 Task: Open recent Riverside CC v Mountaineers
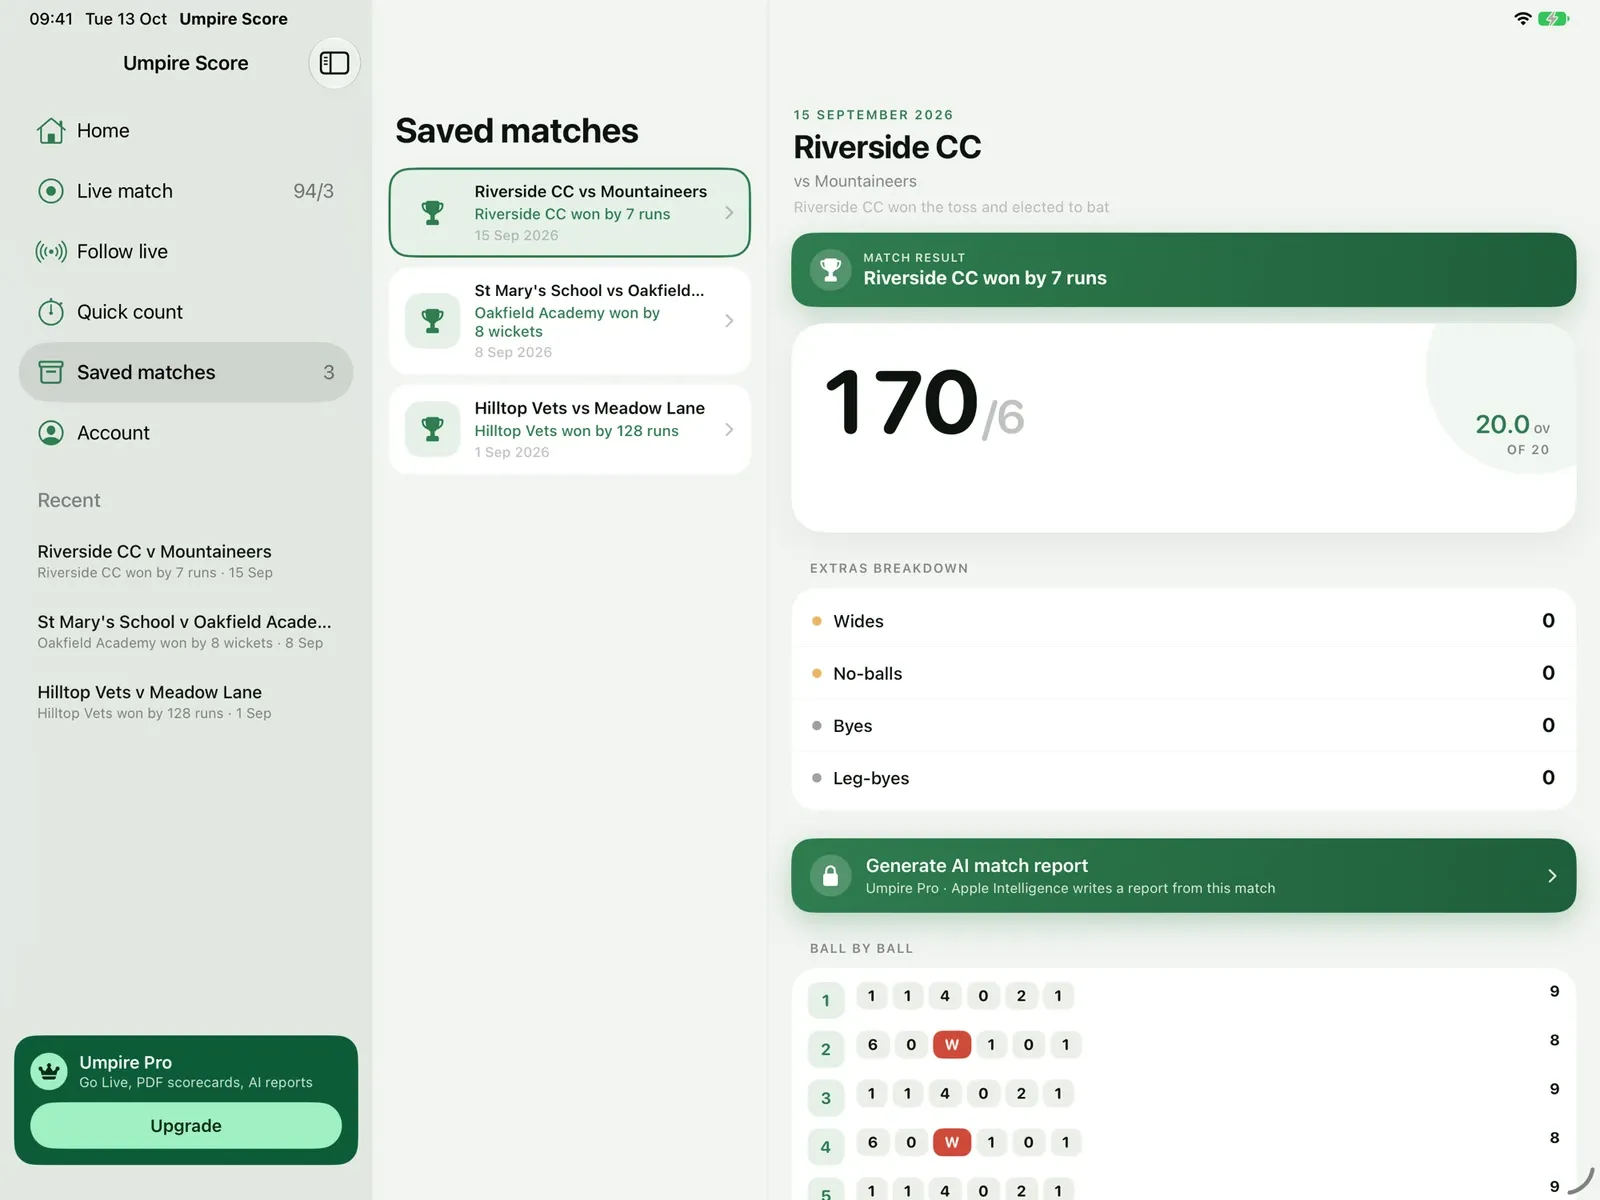pyautogui.click(x=155, y=561)
